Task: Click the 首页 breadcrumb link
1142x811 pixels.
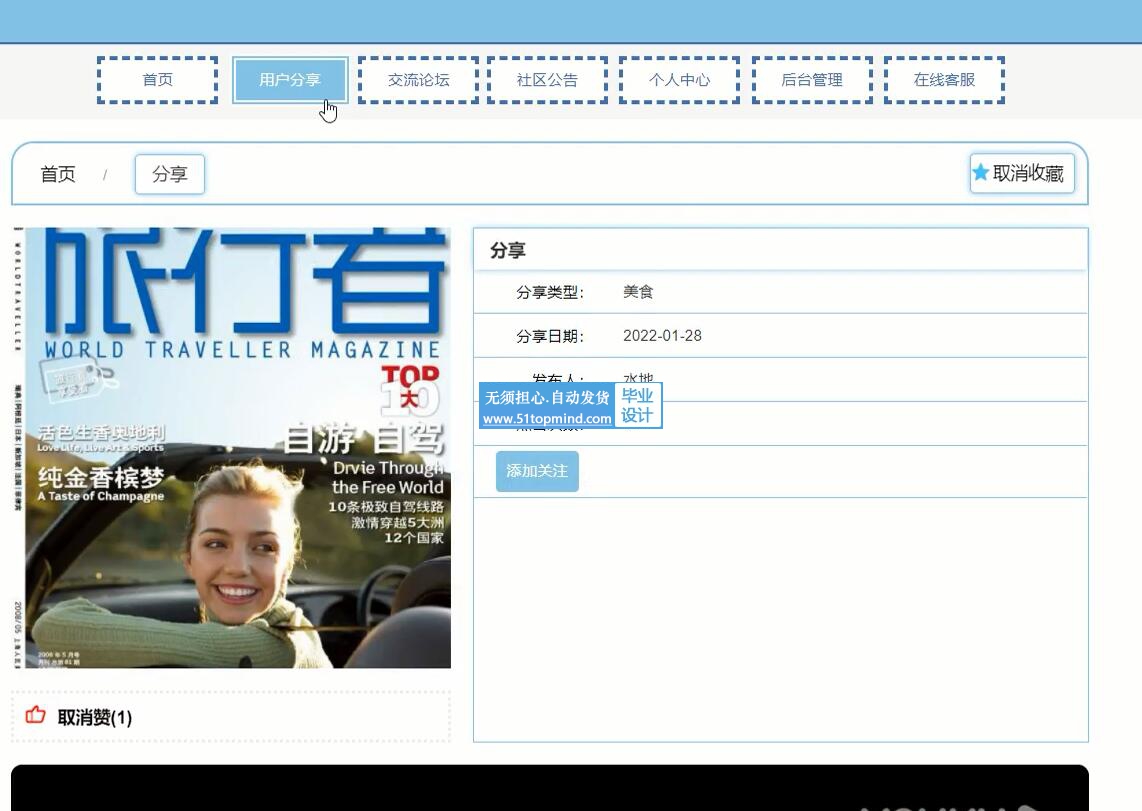Action: point(58,174)
